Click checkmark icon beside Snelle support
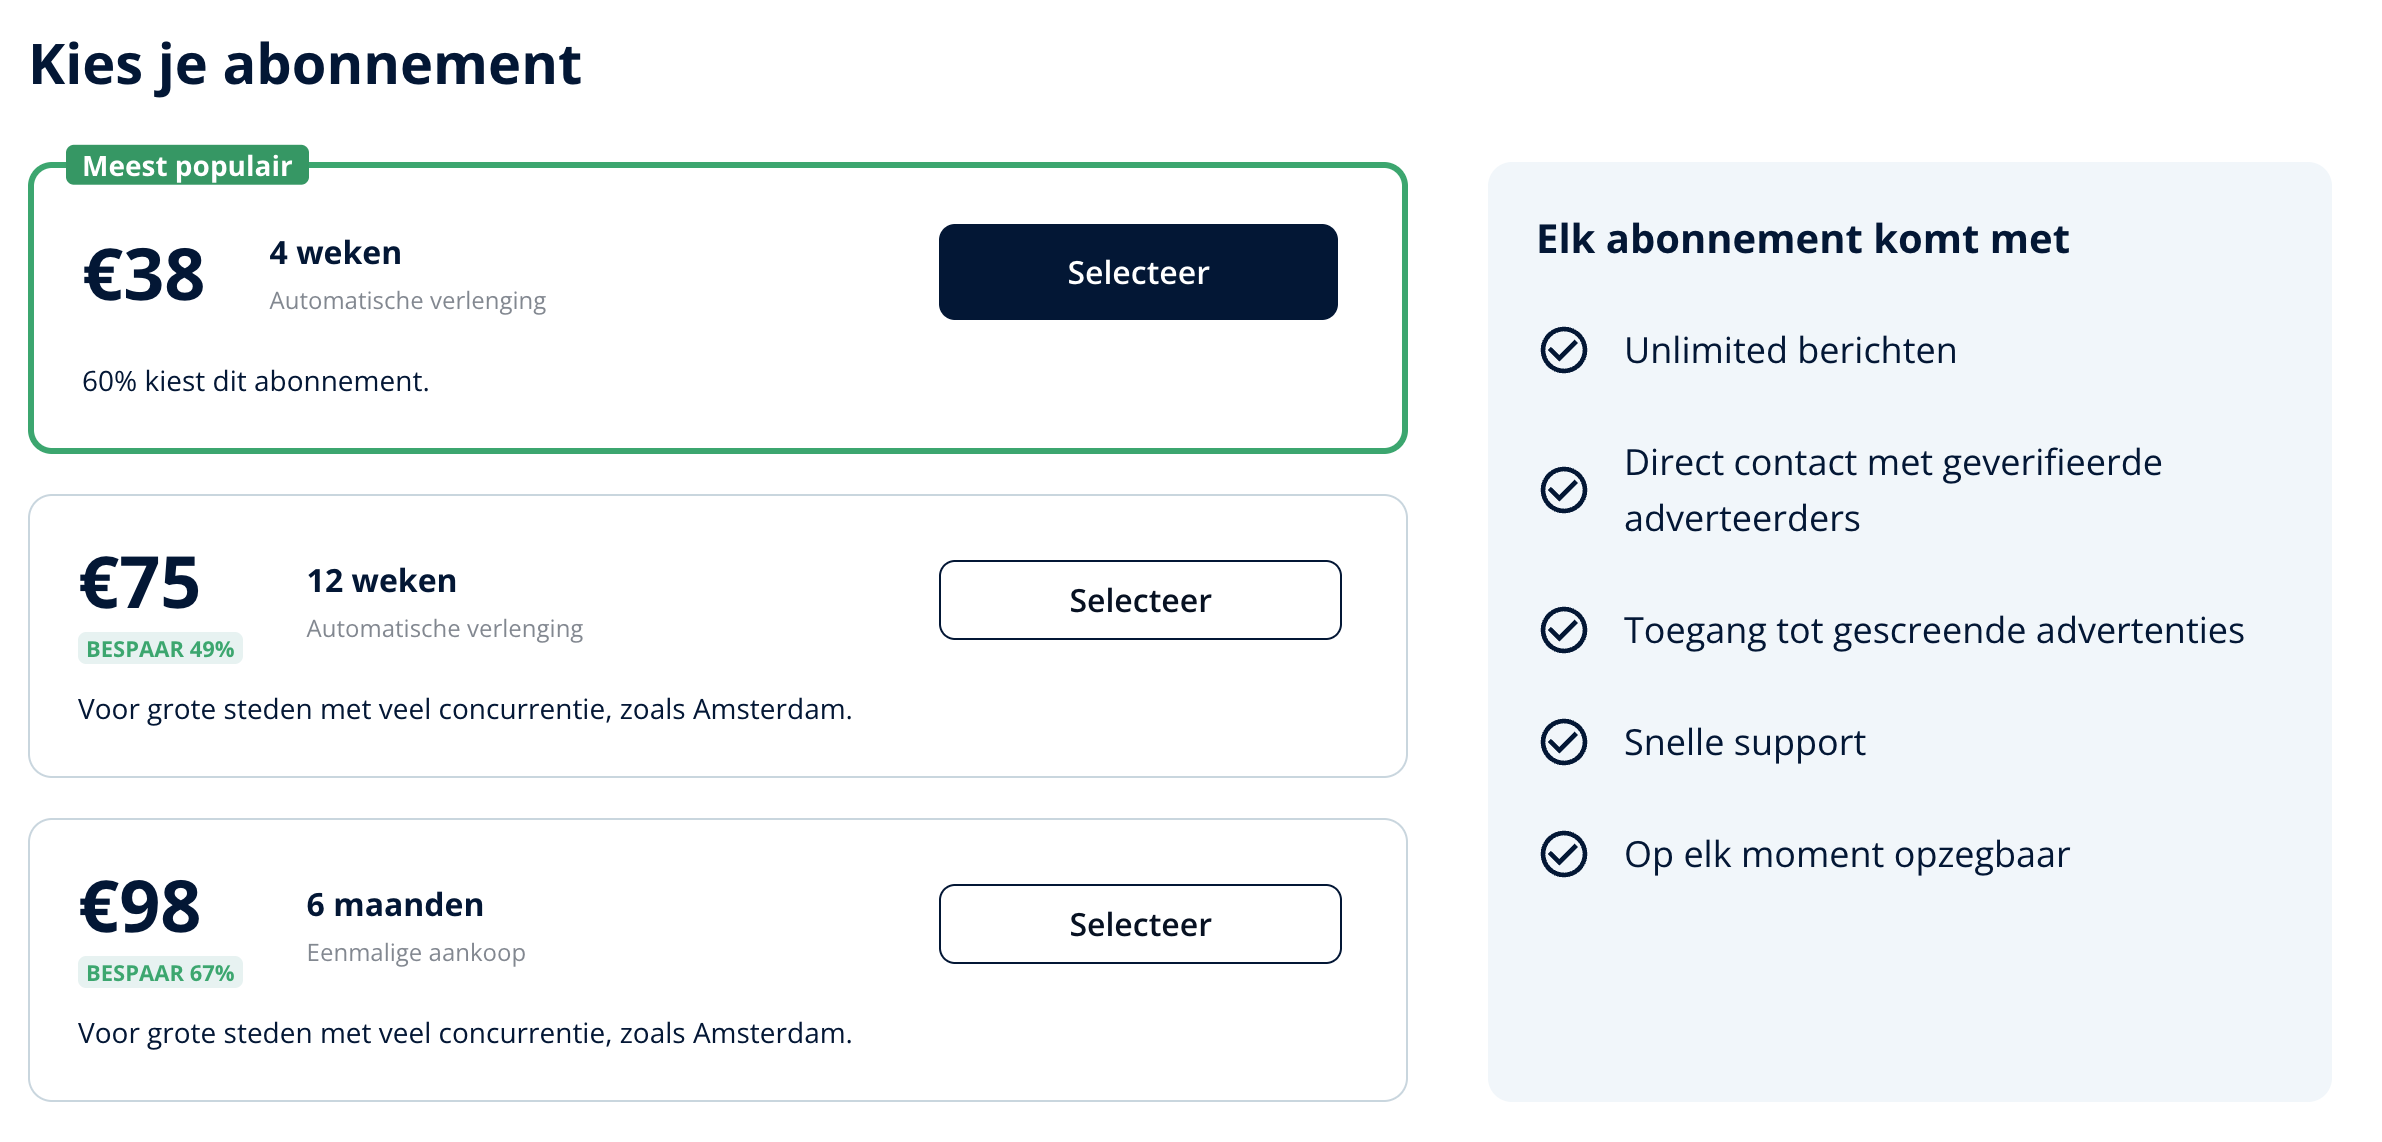The height and width of the screenshot is (1142, 2382). pyautogui.click(x=1564, y=742)
